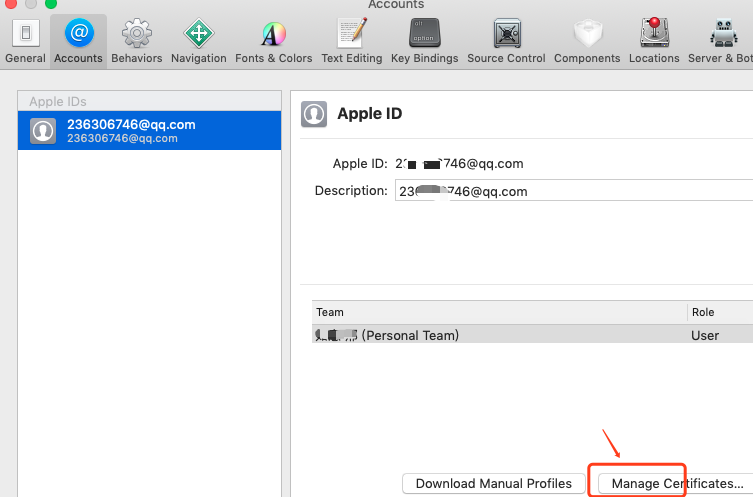Open Server & Bots preferences
Viewport: 753px width, 497px height.
[x=720, y=42]
